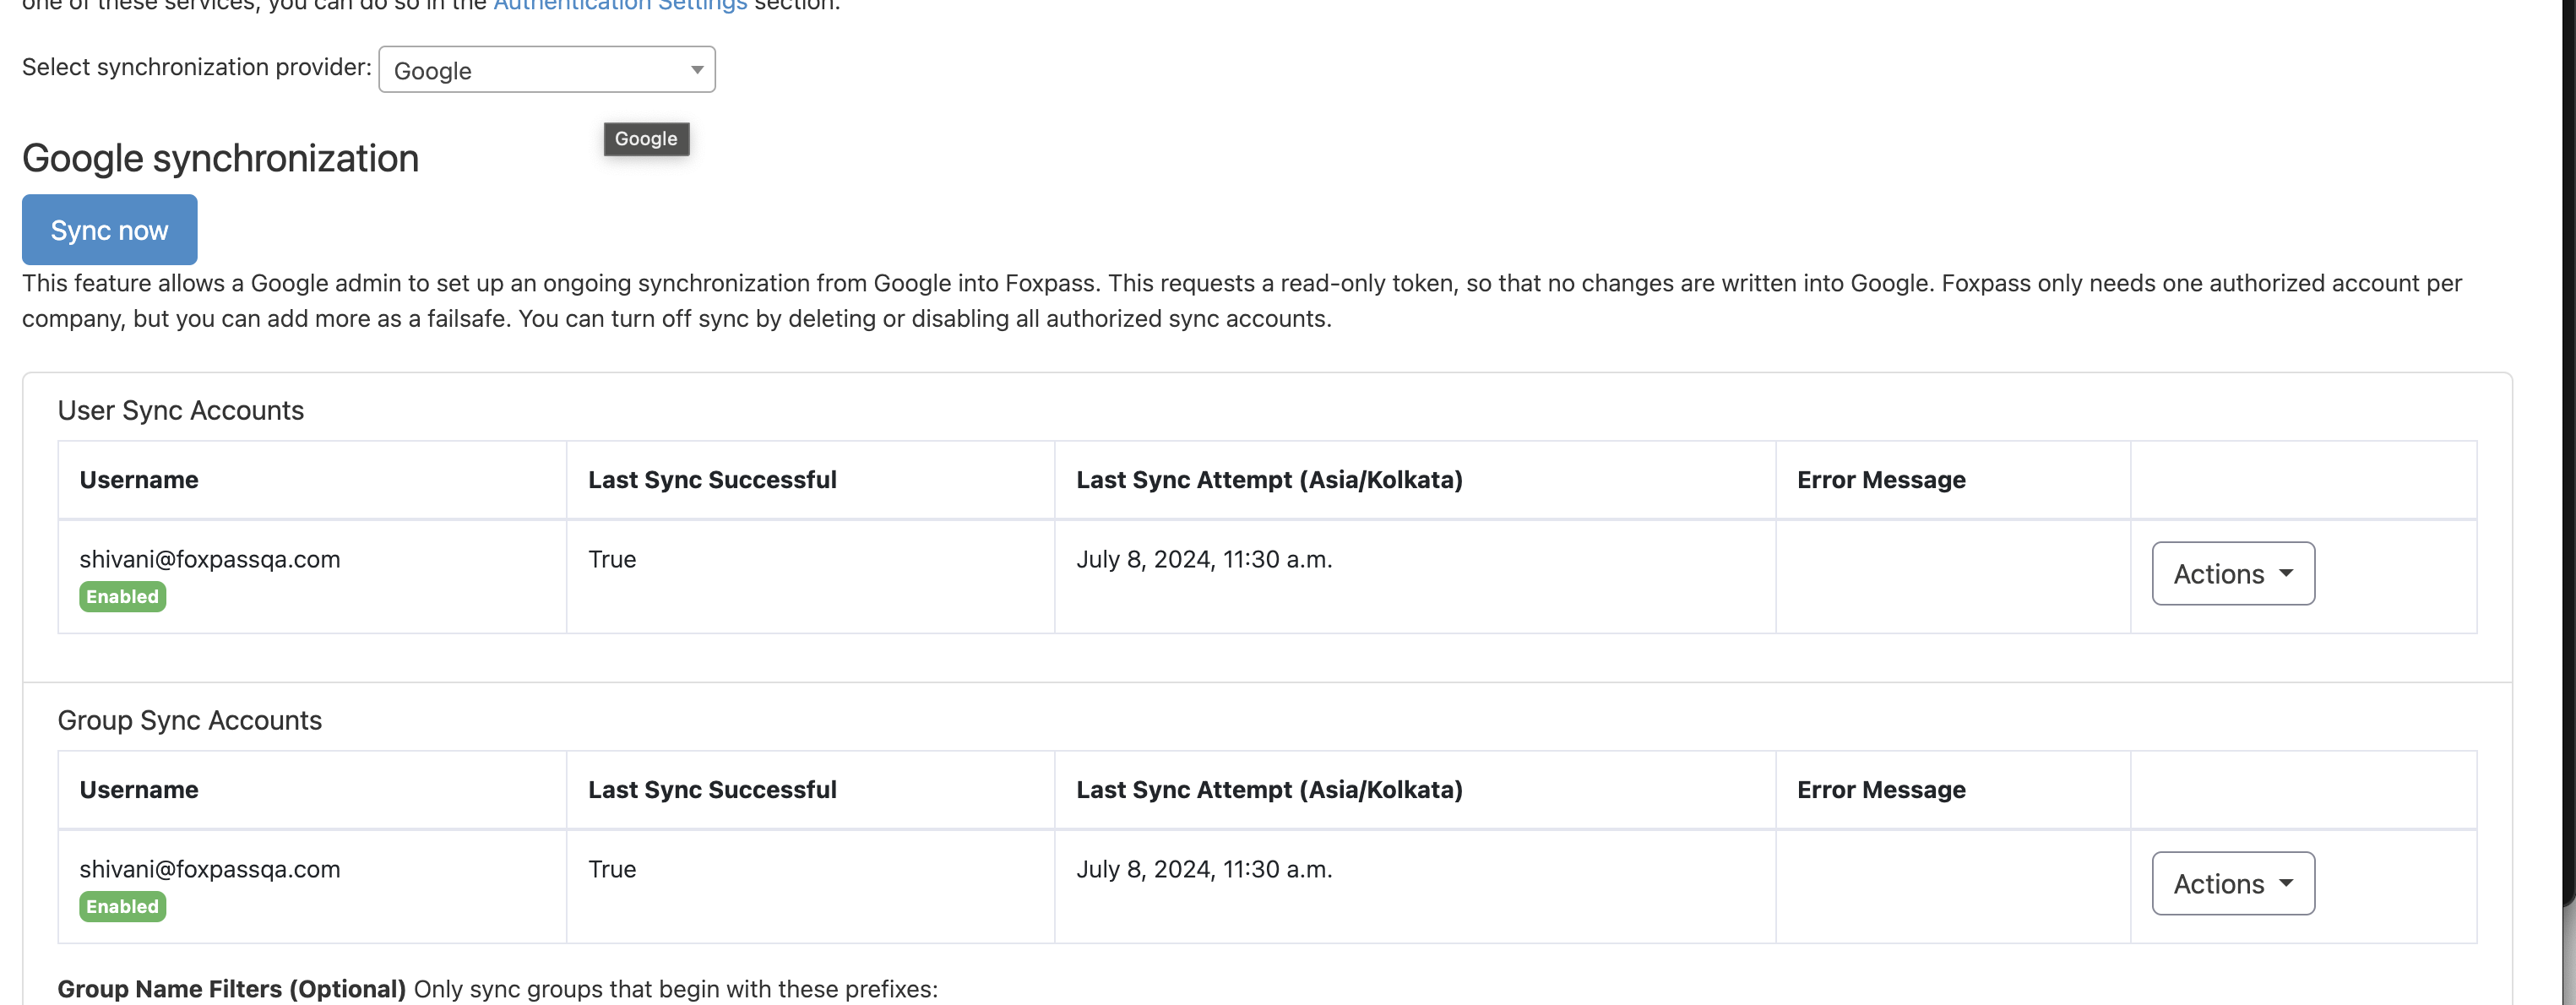Click Error Message header in Group Sync table
The width and height of the screenshot is (2576, 1005).
tap(1881, 790)
